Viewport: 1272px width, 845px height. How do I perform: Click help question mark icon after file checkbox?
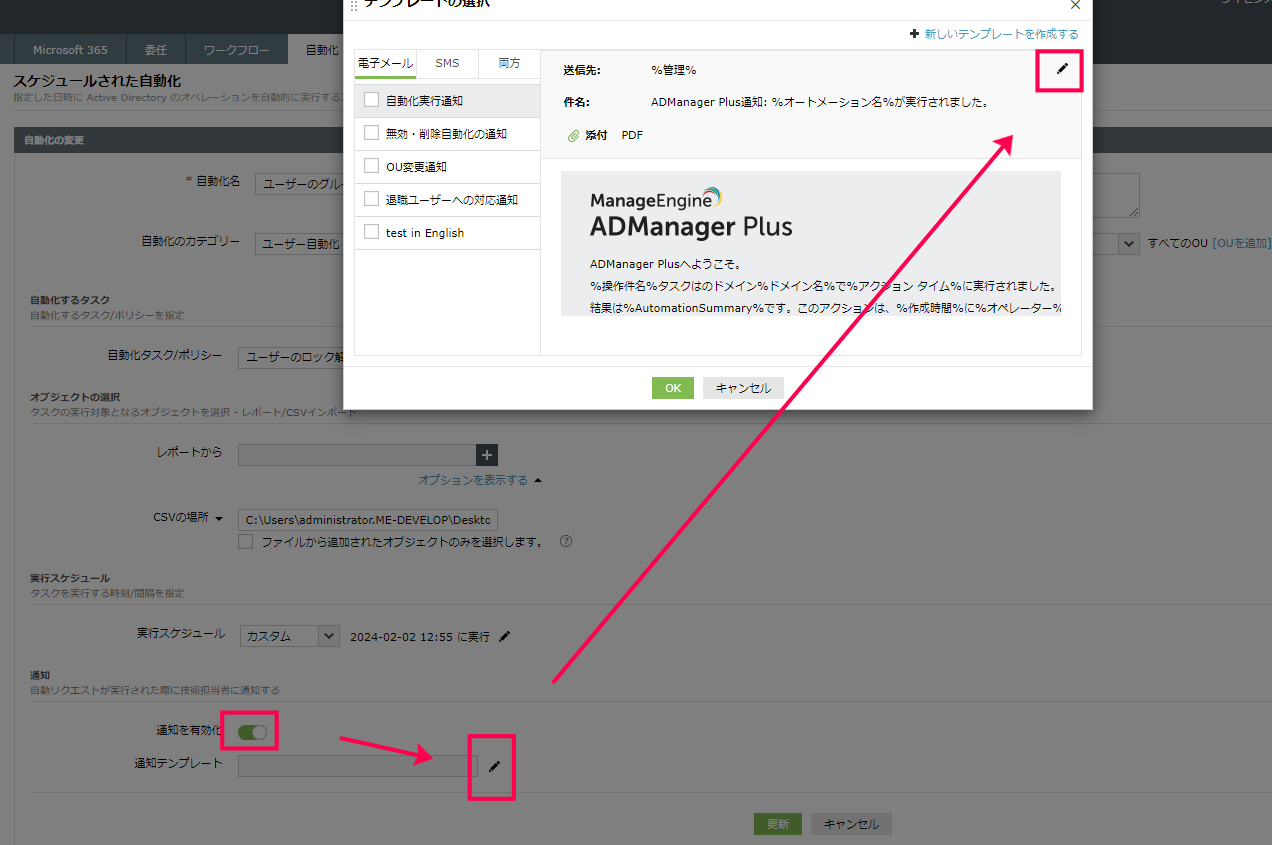(566, 542)
